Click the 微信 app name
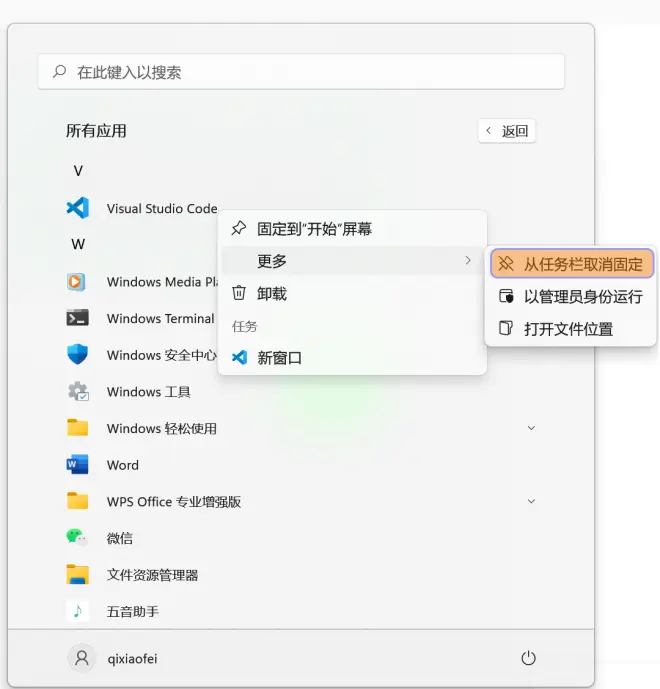 (120, 538)
